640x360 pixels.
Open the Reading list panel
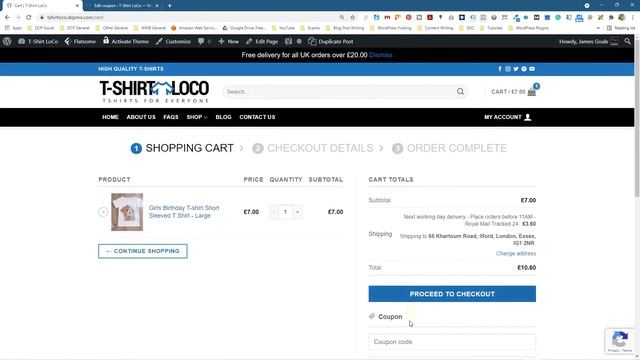(621, 28)
